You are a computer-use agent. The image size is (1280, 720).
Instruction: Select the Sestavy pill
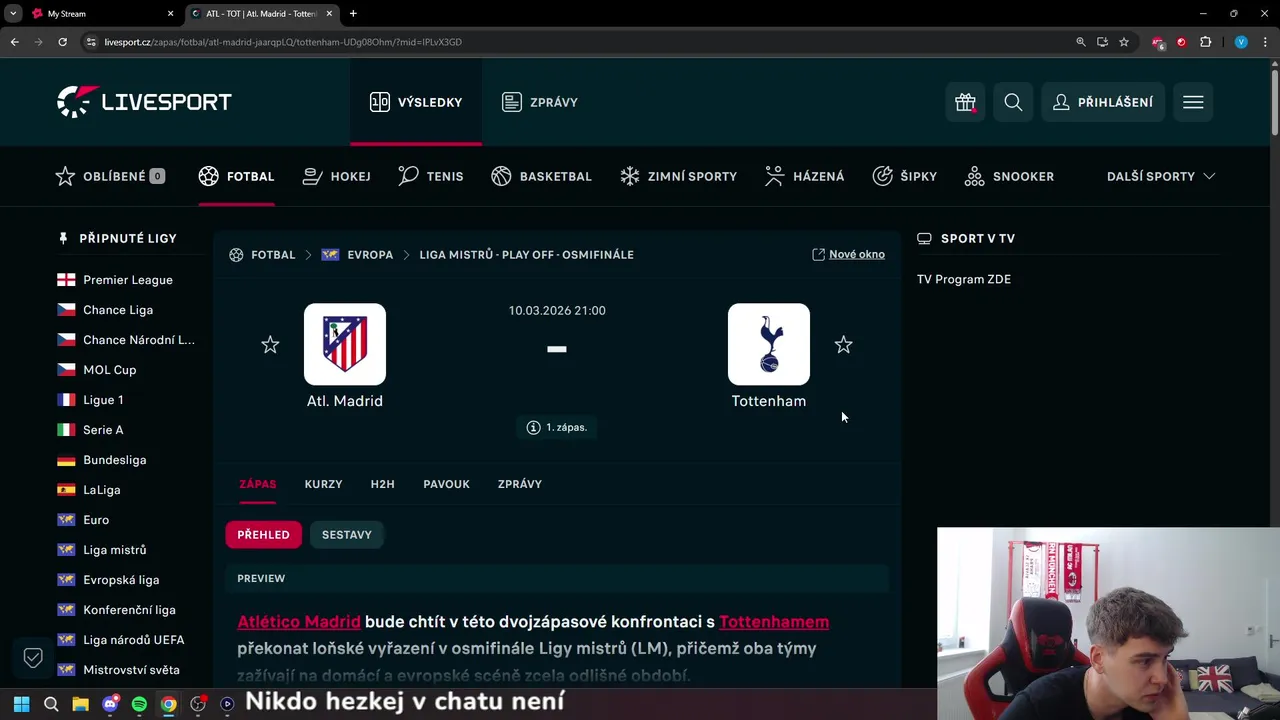[347, 535]
